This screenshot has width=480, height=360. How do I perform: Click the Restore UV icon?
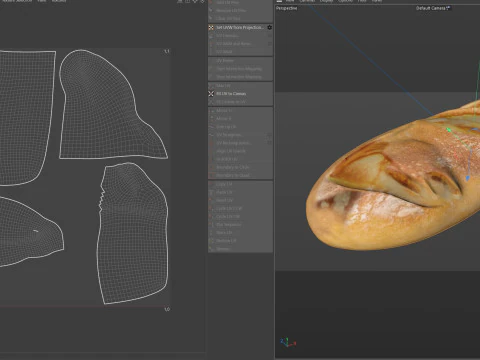[x=211, y=240]
